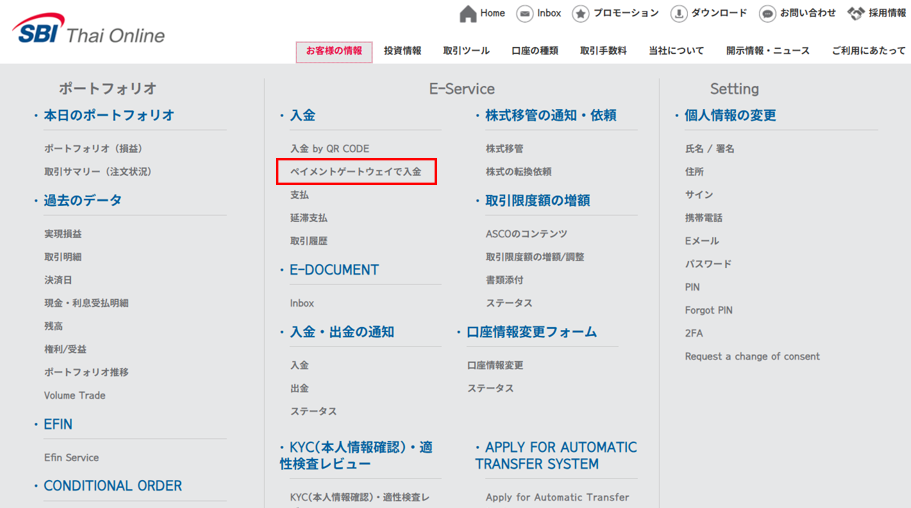Screen dimensions: 911x508
Task: Click the 採用情報 handshake icon
Action: [856, 13]
